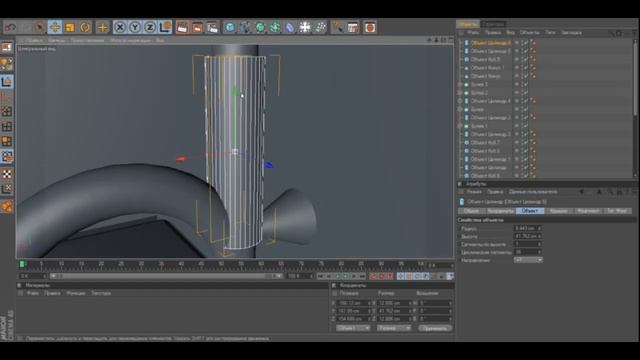Image resolution: width=640 pixels, height=360 pixels.
Task: Go to timeline end button
Action: click(362, 276)
